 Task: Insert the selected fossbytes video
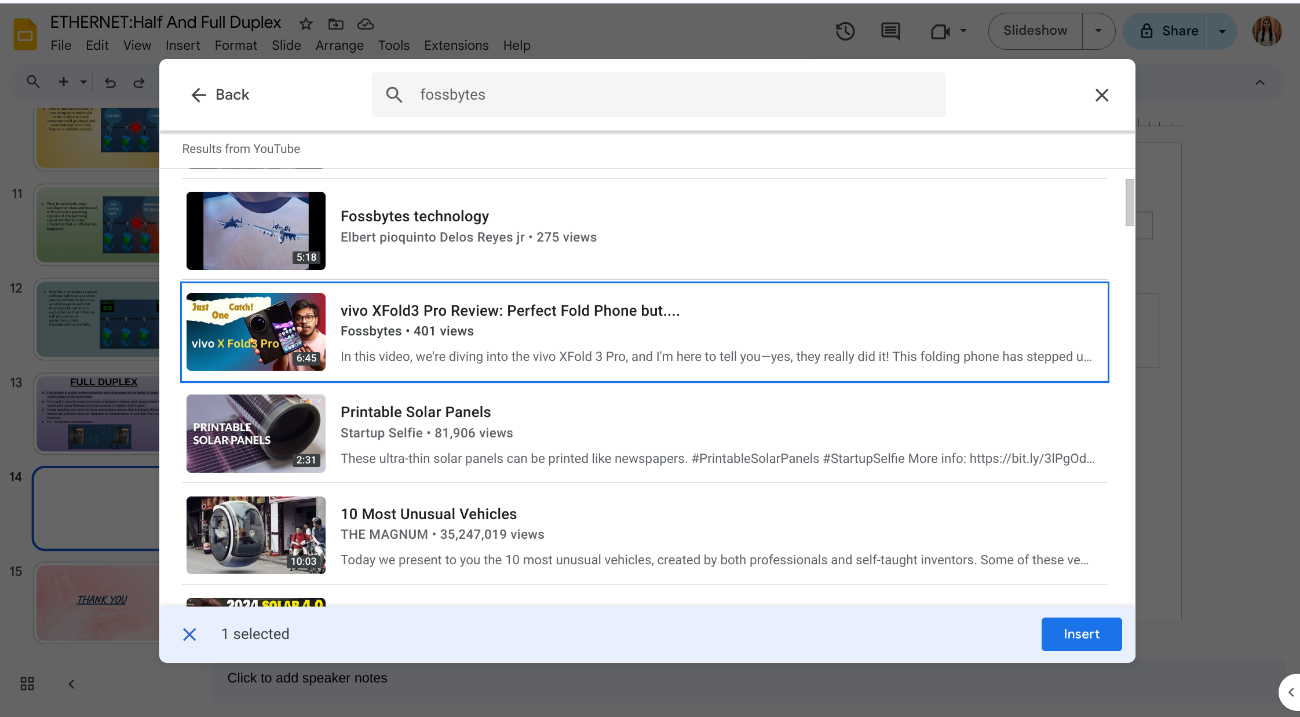point(1081,634)
